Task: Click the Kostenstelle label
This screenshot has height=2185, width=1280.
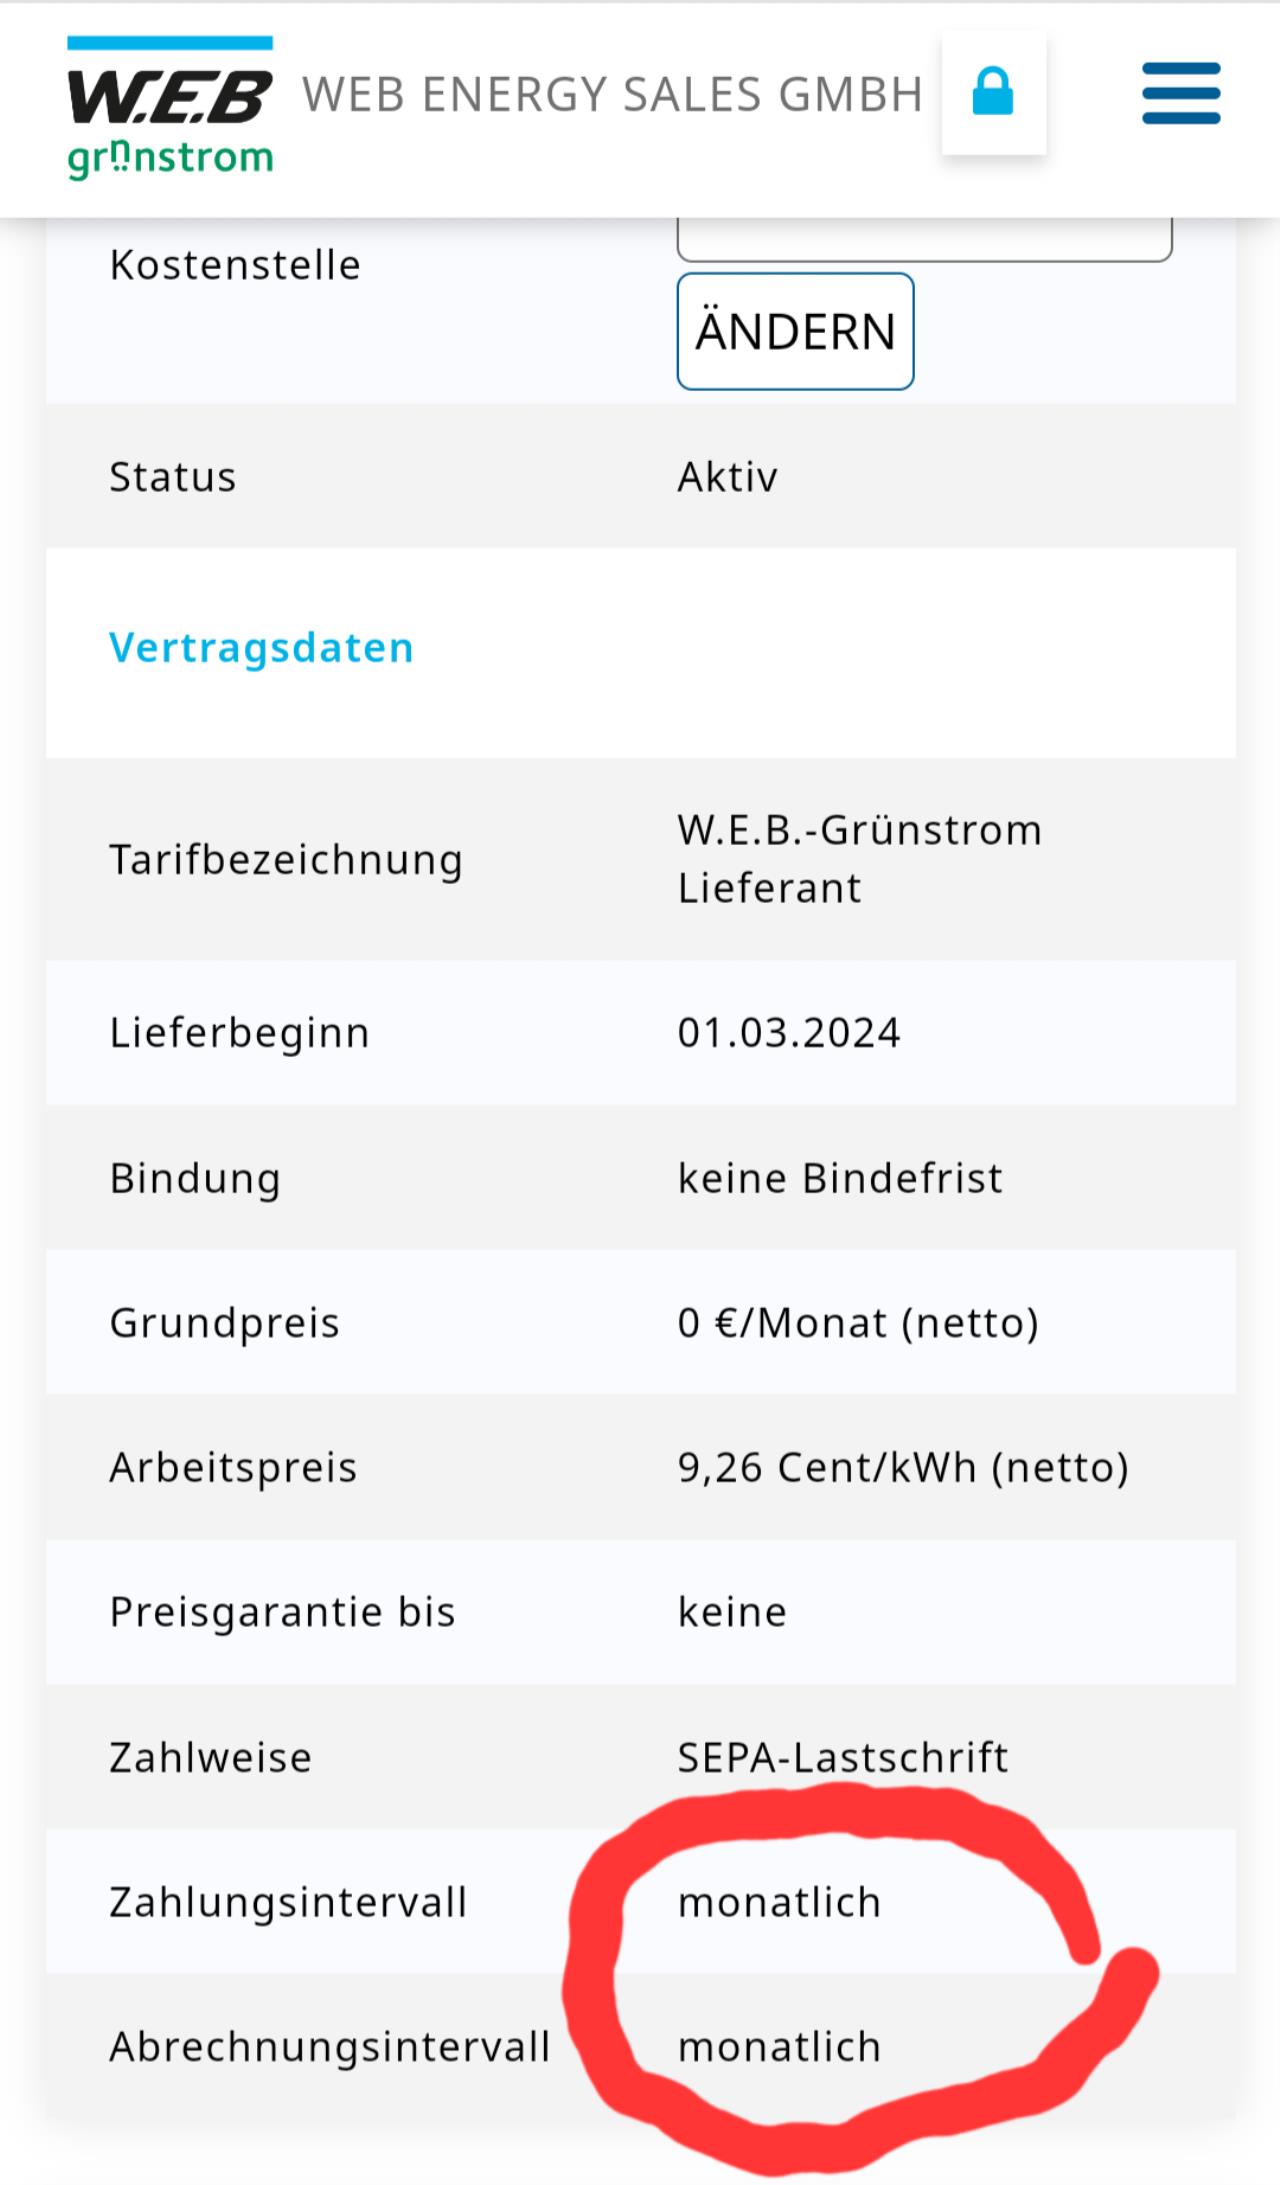Action: (235, 265)
